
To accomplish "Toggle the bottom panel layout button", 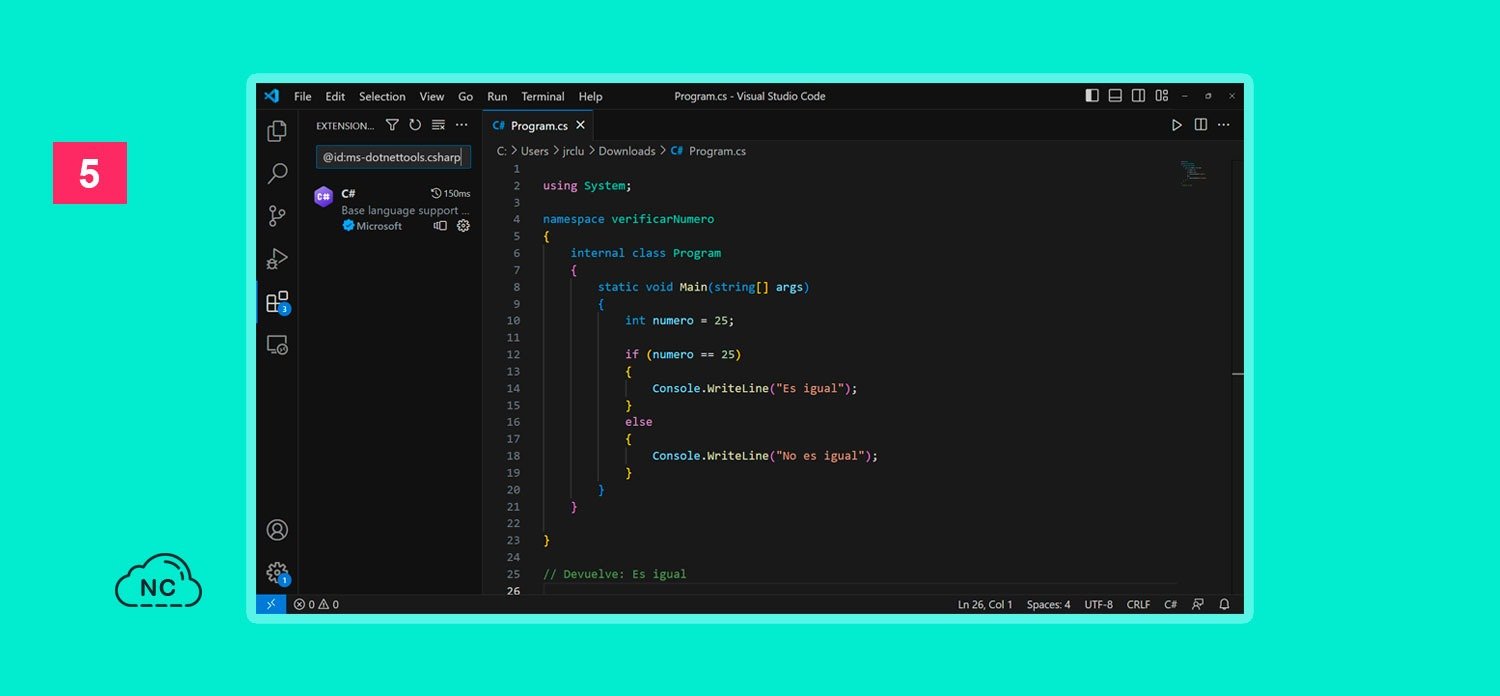I will 1115,96.
